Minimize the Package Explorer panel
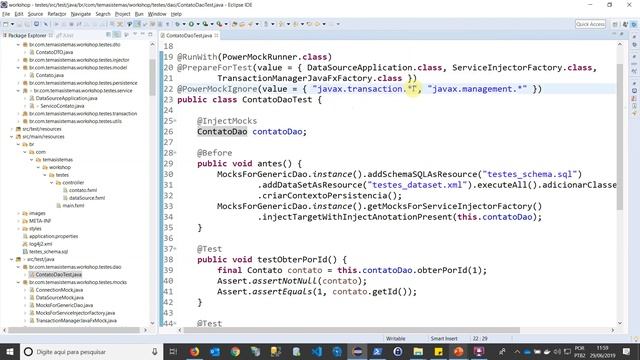This screenshot has height=360, width=640. click(x=143, y=35)
